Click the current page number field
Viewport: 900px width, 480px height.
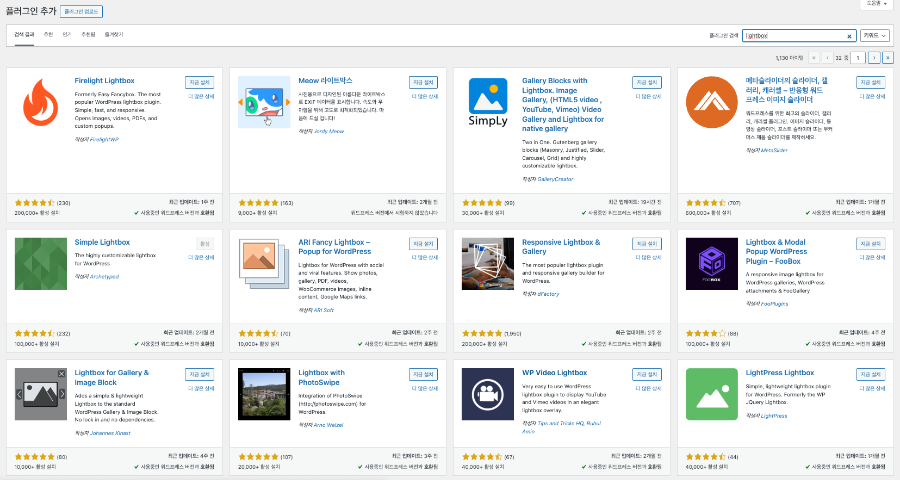pos(858,57)
